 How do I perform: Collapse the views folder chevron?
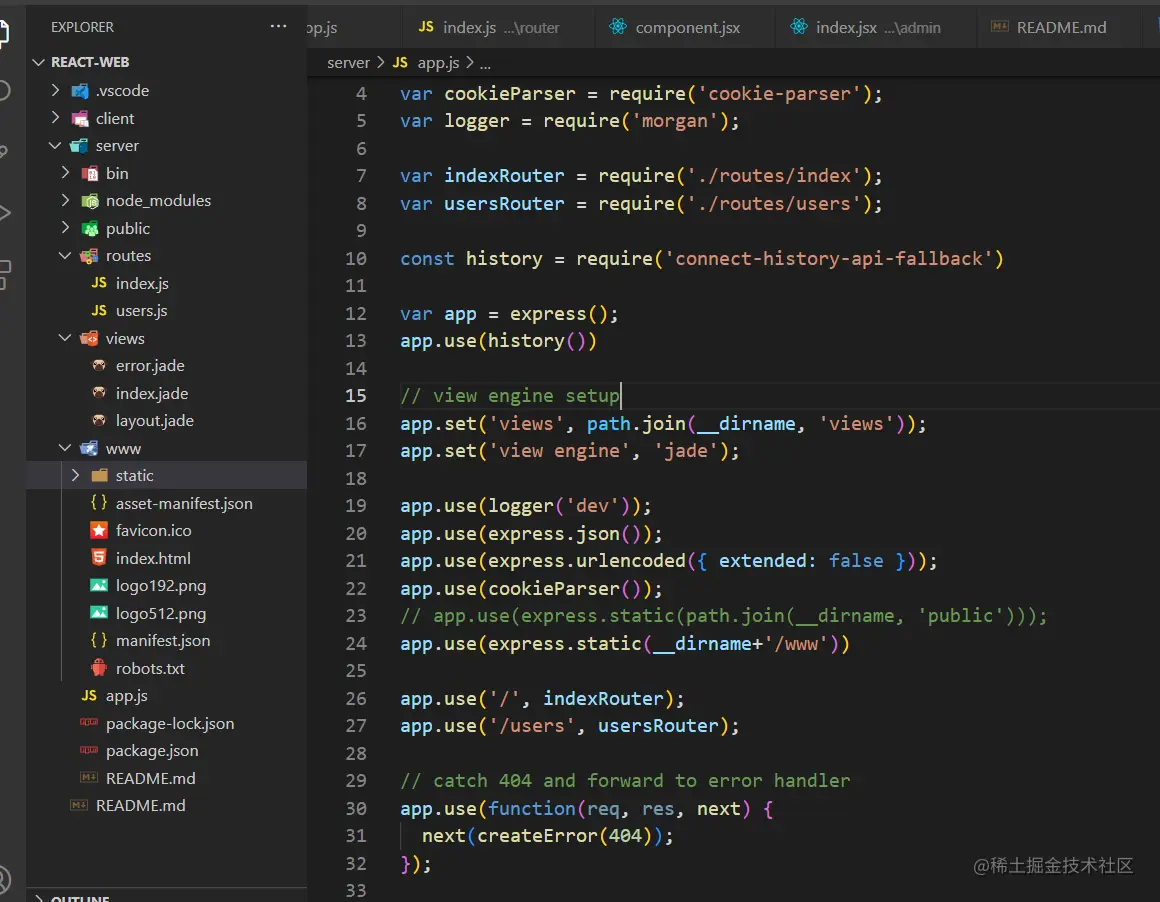[66, 338]
